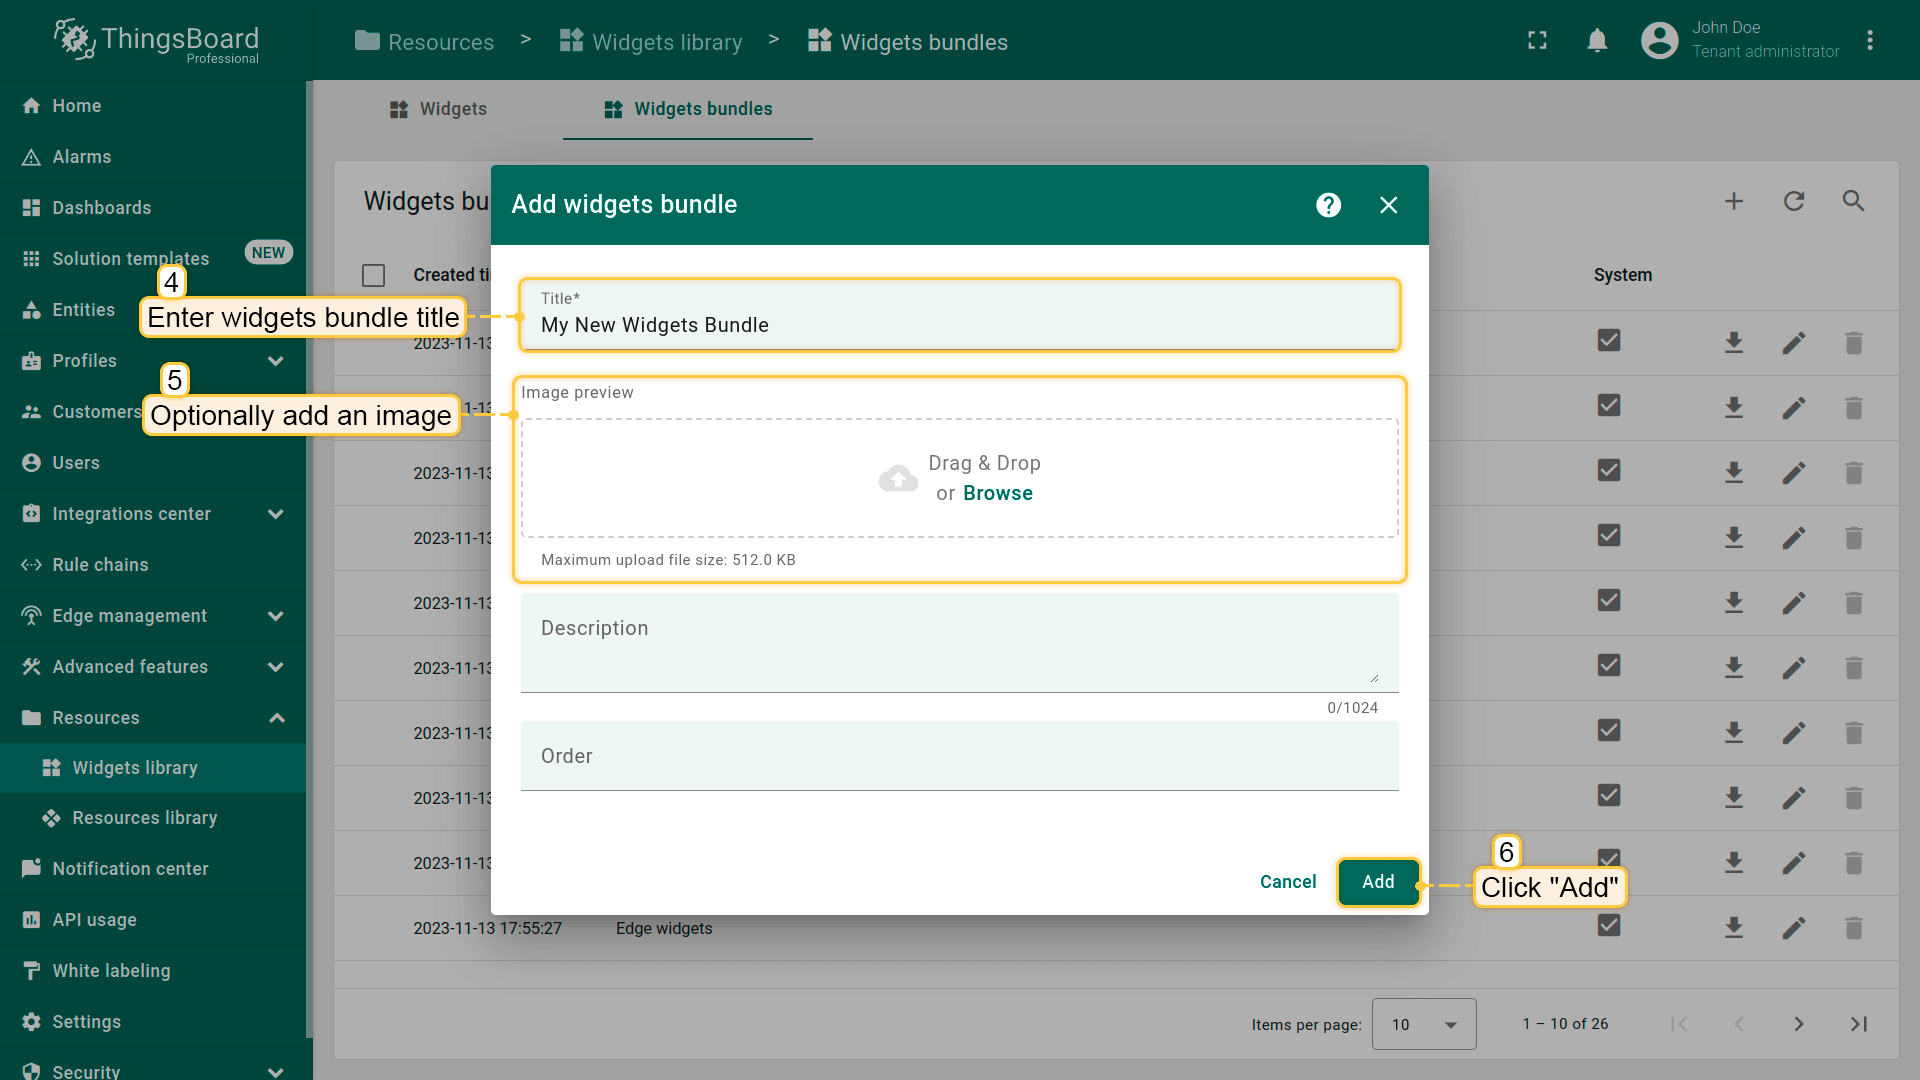Image resolution: width=1920 pixels, height=1080 pixels.
Task: Toggle System checkbox in first row
Action: (x=1609, y=341)
